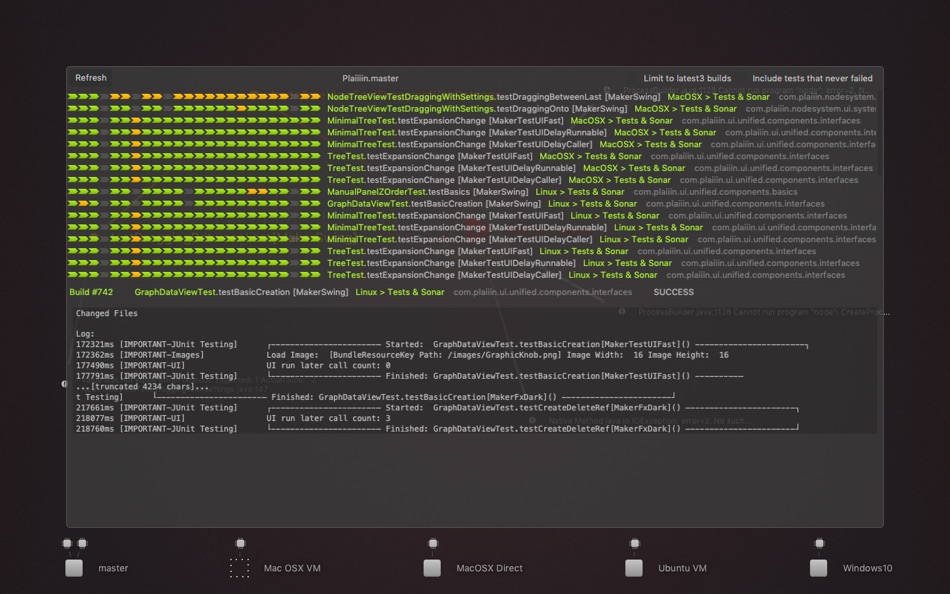Select the Windows10 node square icon

819,568
